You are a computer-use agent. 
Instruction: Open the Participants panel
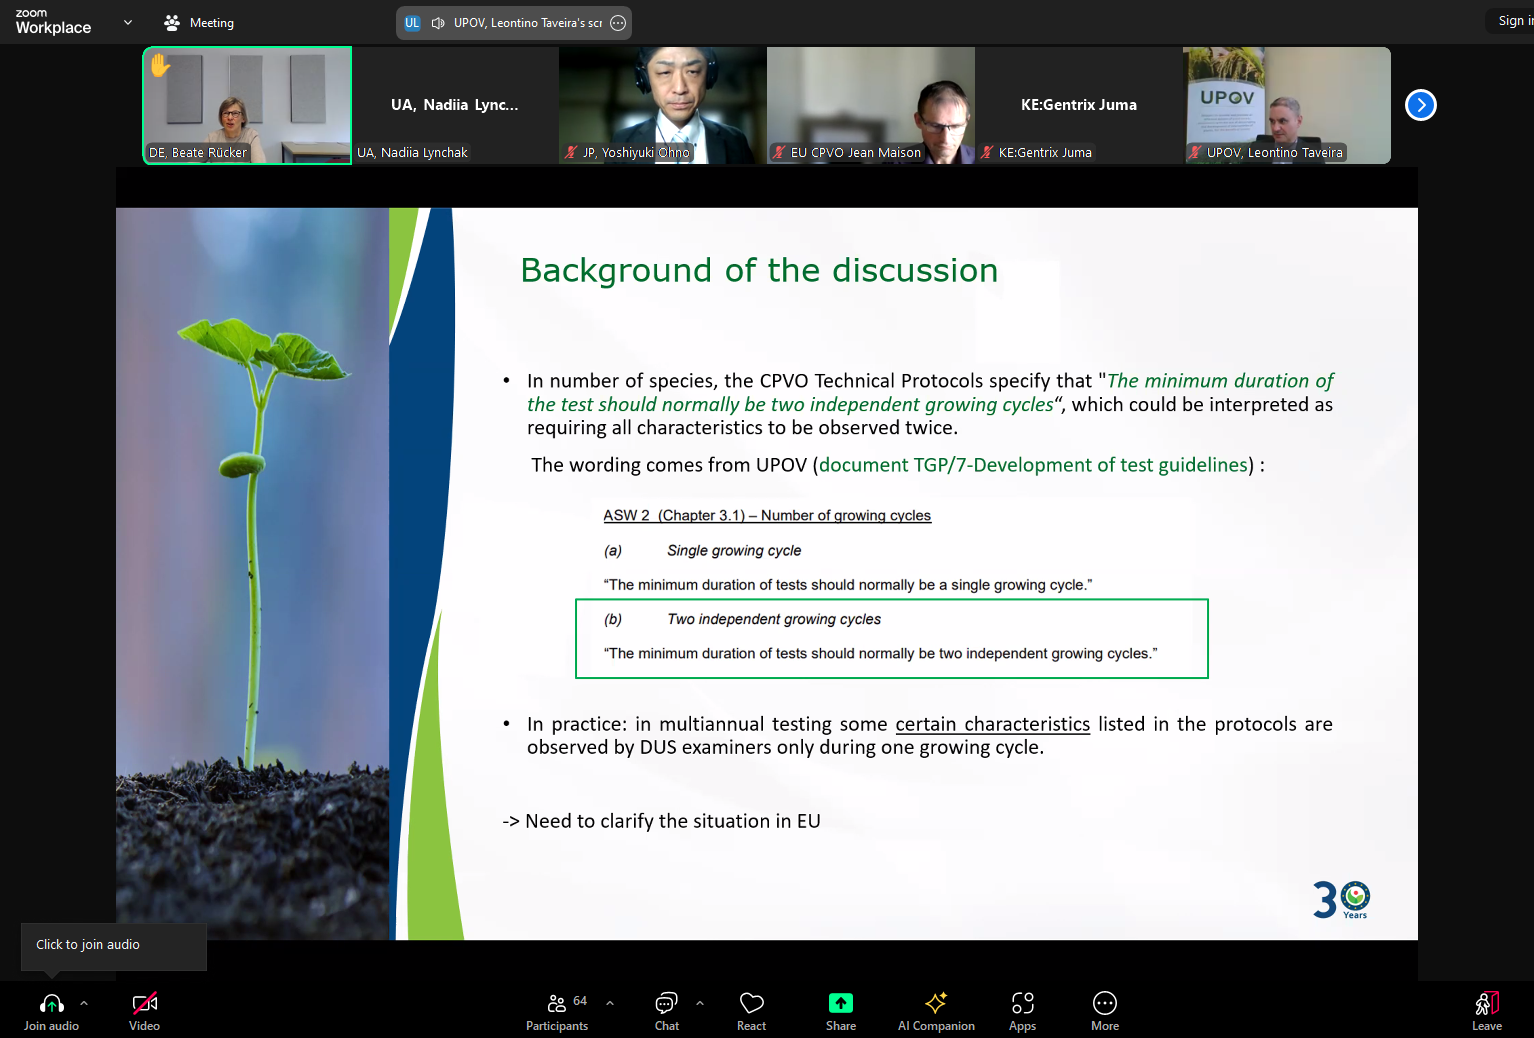click(557, 1010)
